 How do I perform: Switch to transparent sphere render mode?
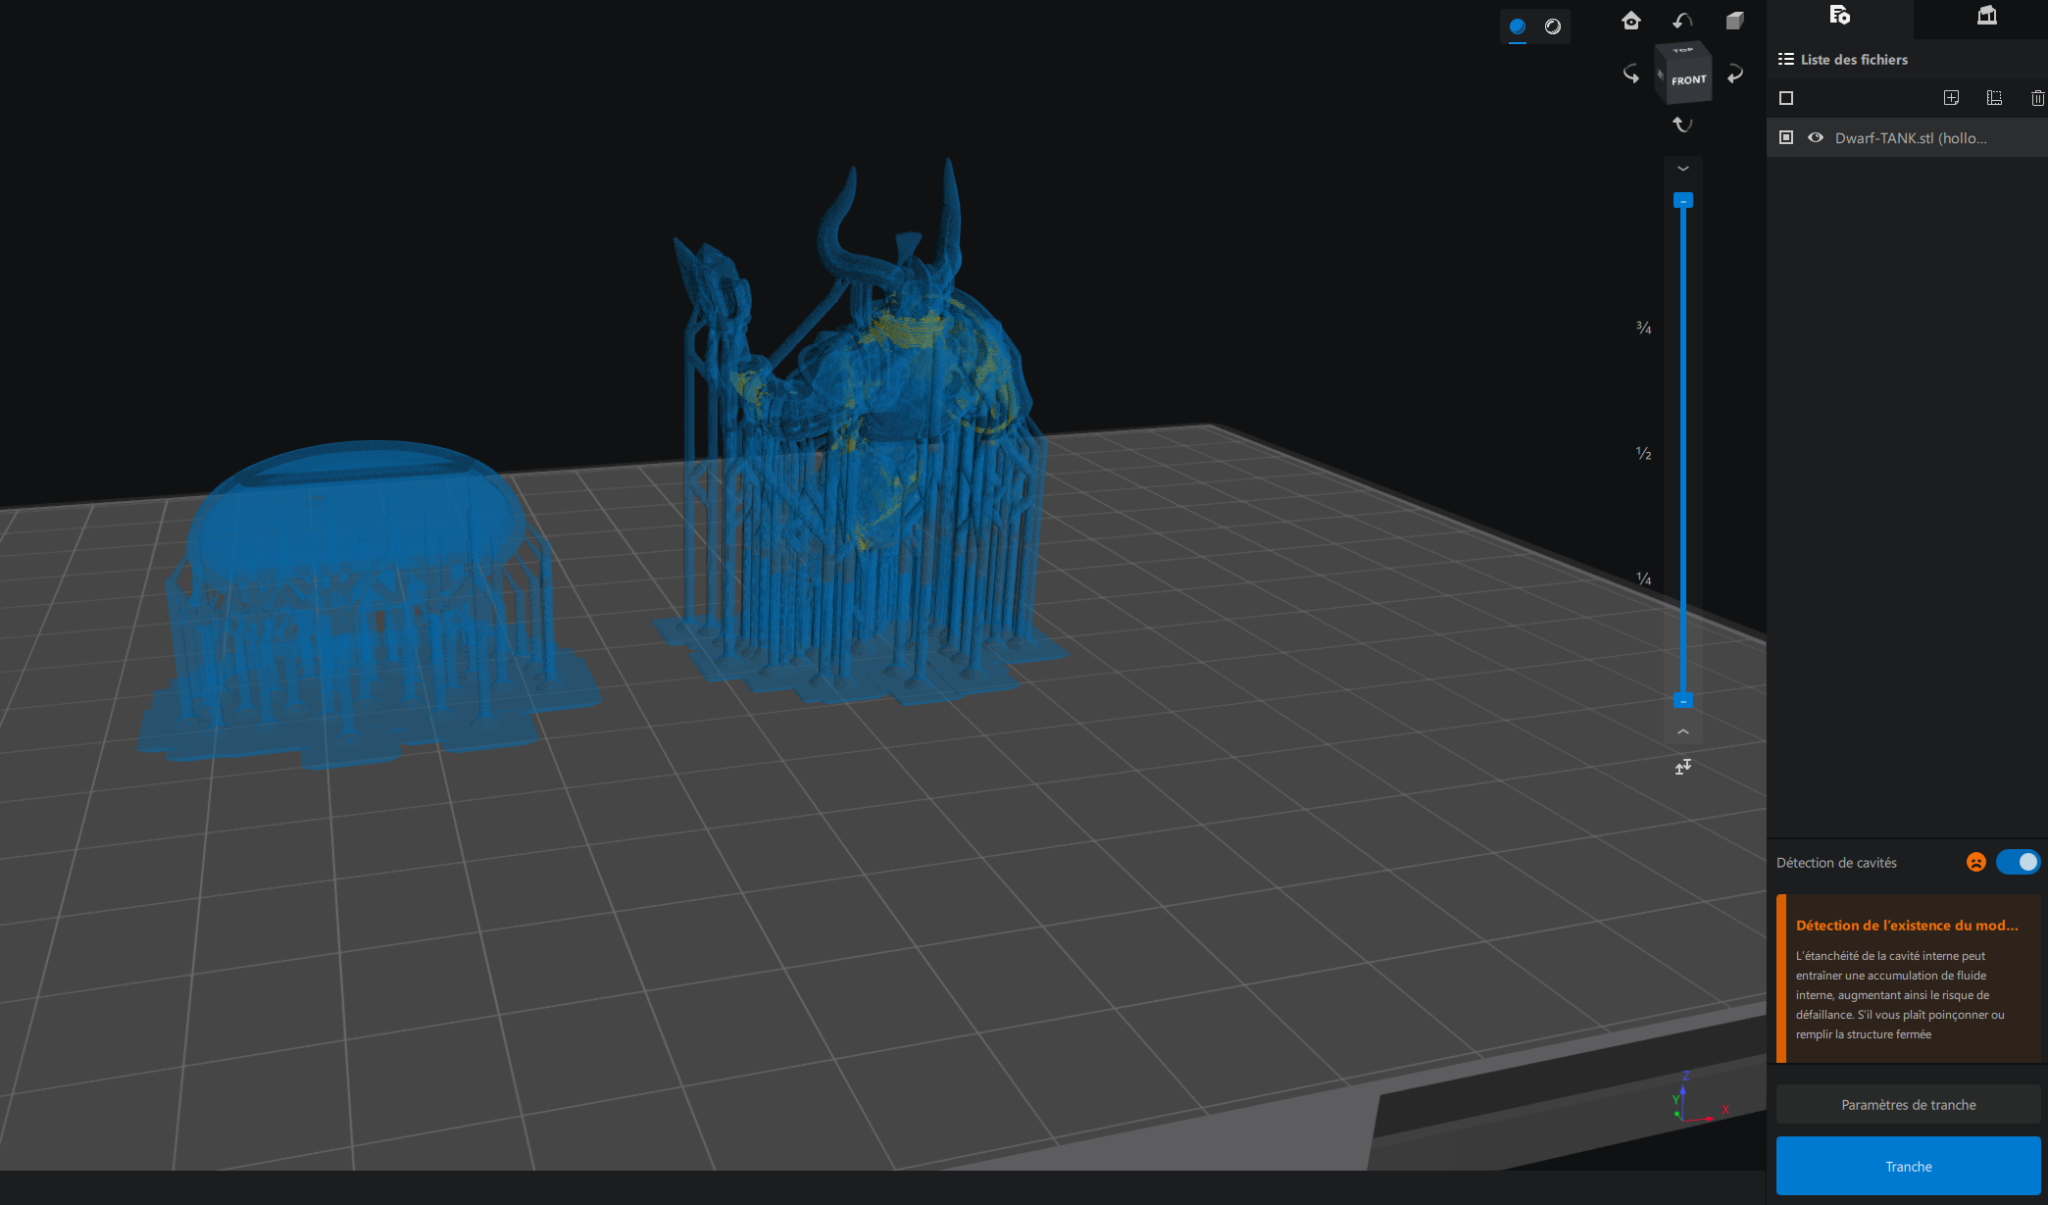[1552, 27]
